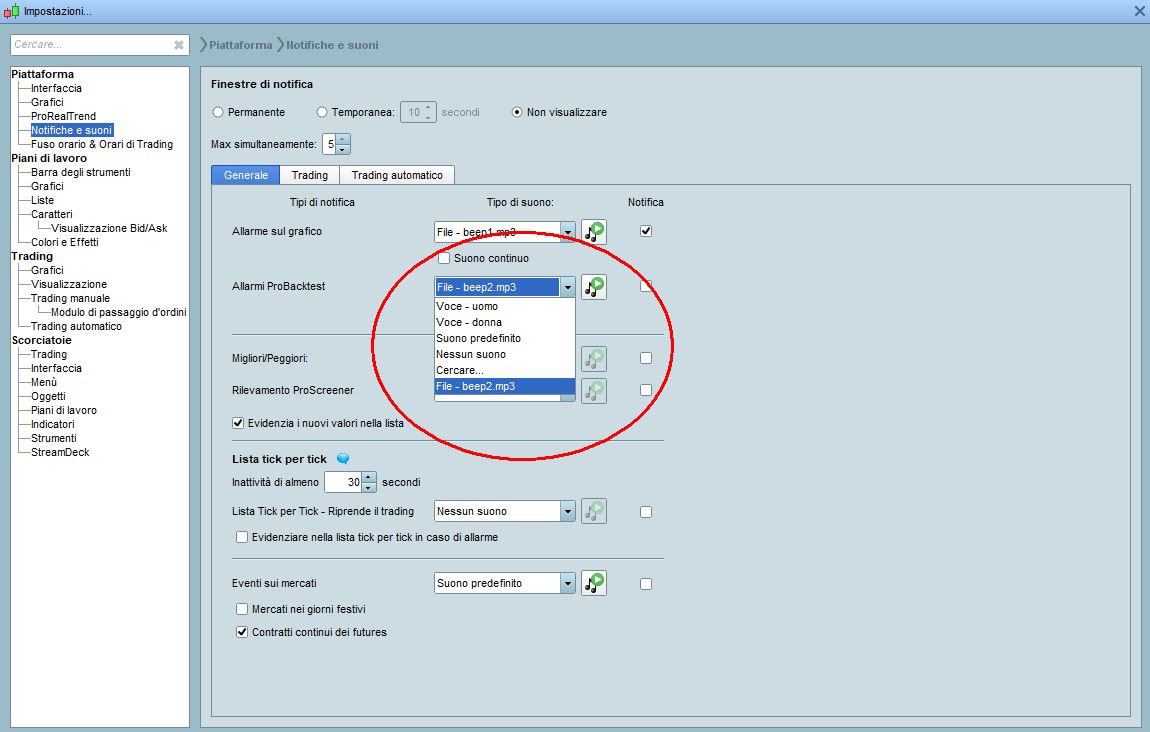This screenshot has width=1150, height=732.
Task: Enable the Suono continuo checkbox
Action: 444,258
